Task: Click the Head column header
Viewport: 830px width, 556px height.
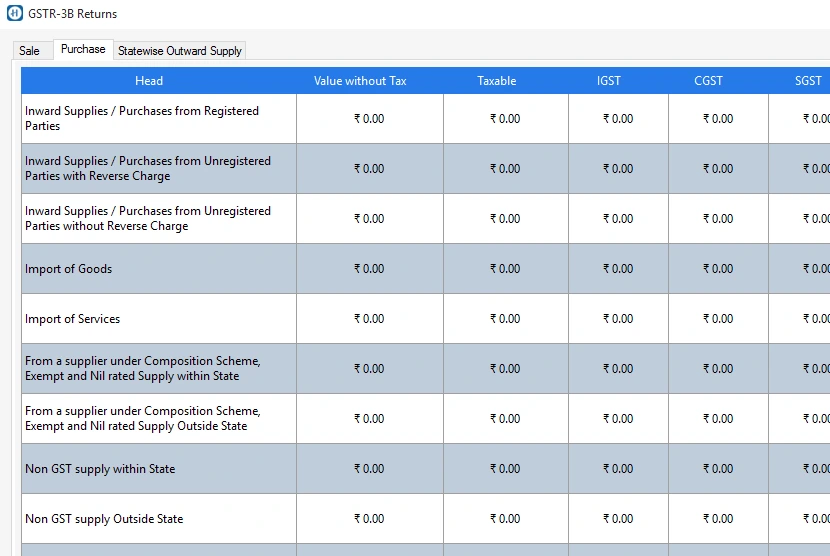Action: click(149, 81)
